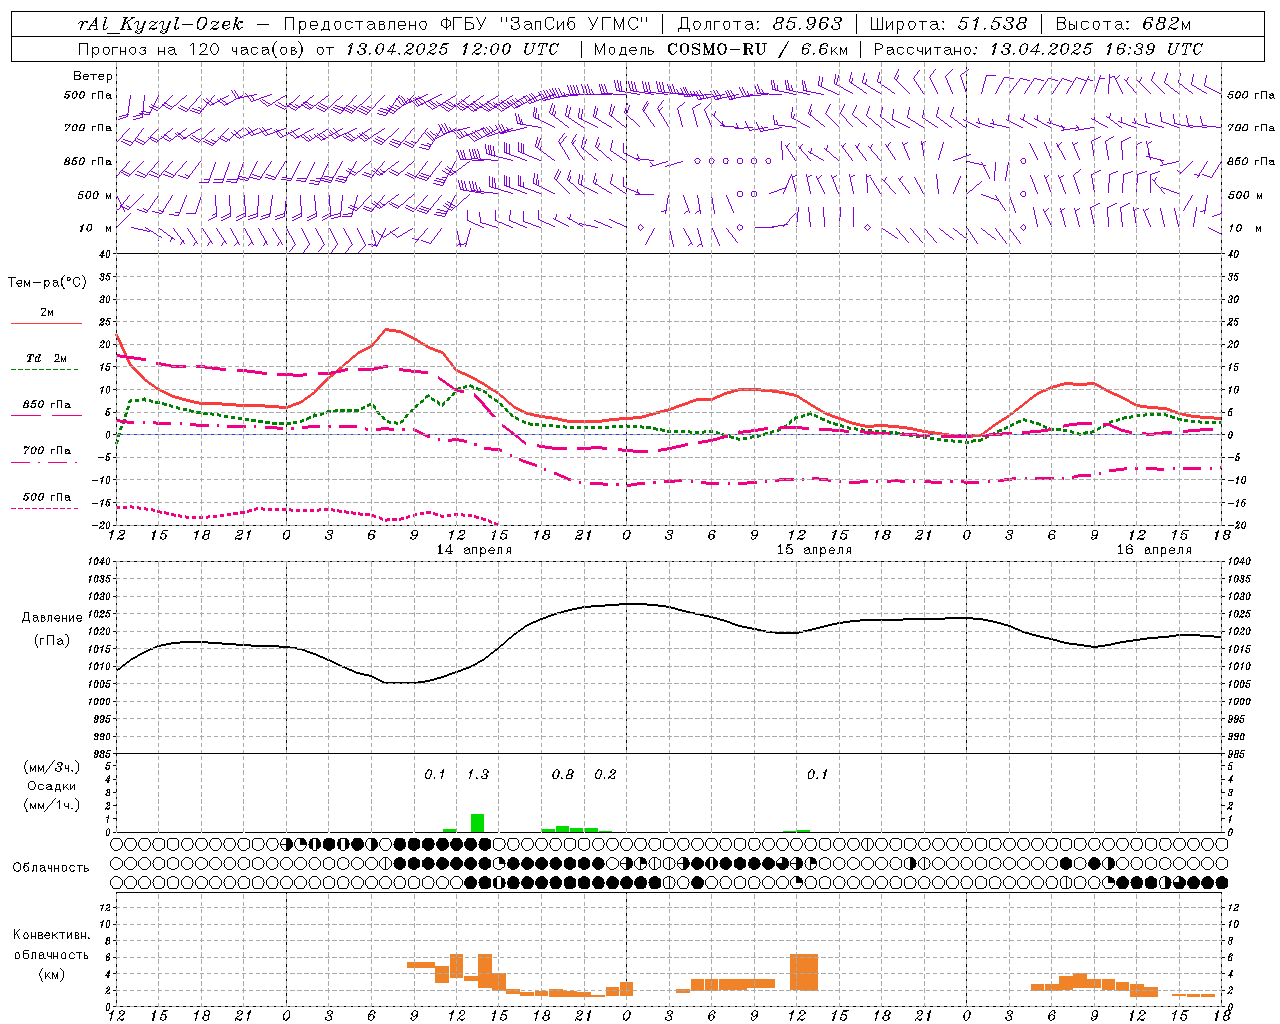Click the "Долгота: 85.963" value
The image size is (1280, 1024).
tap(760, 24)
